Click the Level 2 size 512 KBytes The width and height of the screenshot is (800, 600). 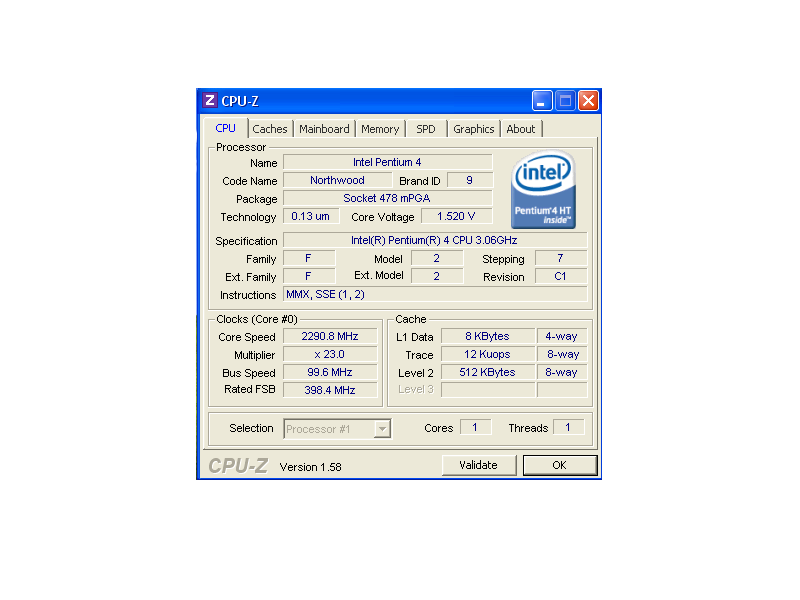488,372
